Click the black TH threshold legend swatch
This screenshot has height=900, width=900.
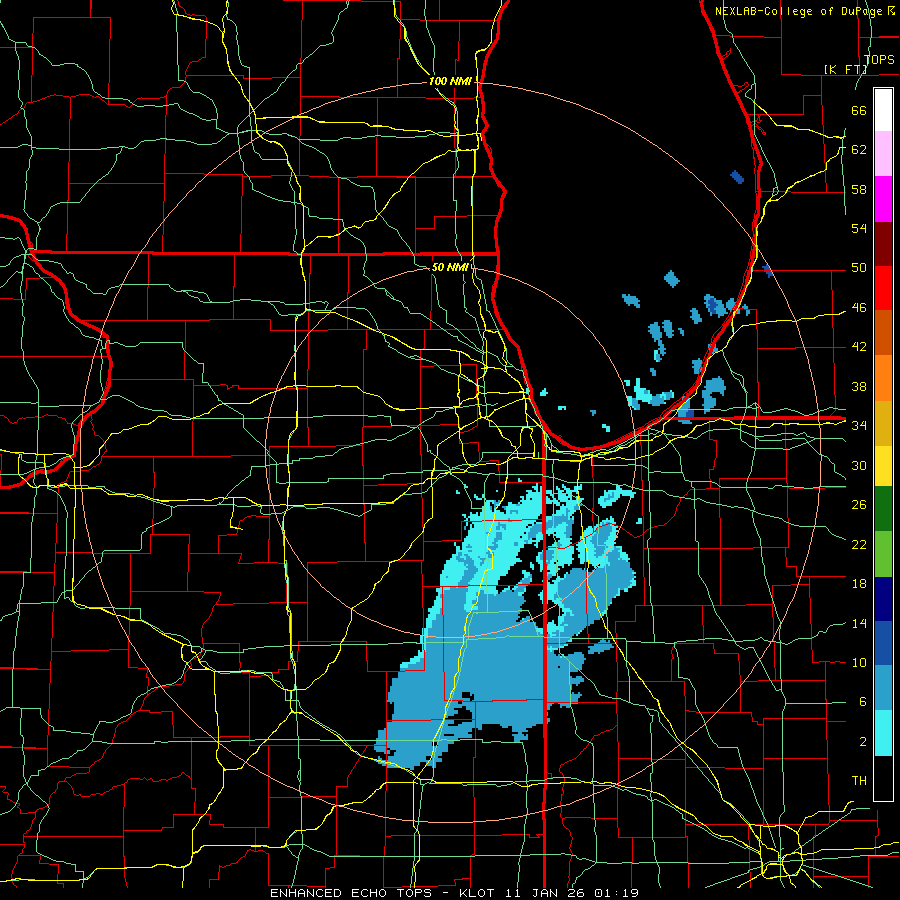pos(883,777)
